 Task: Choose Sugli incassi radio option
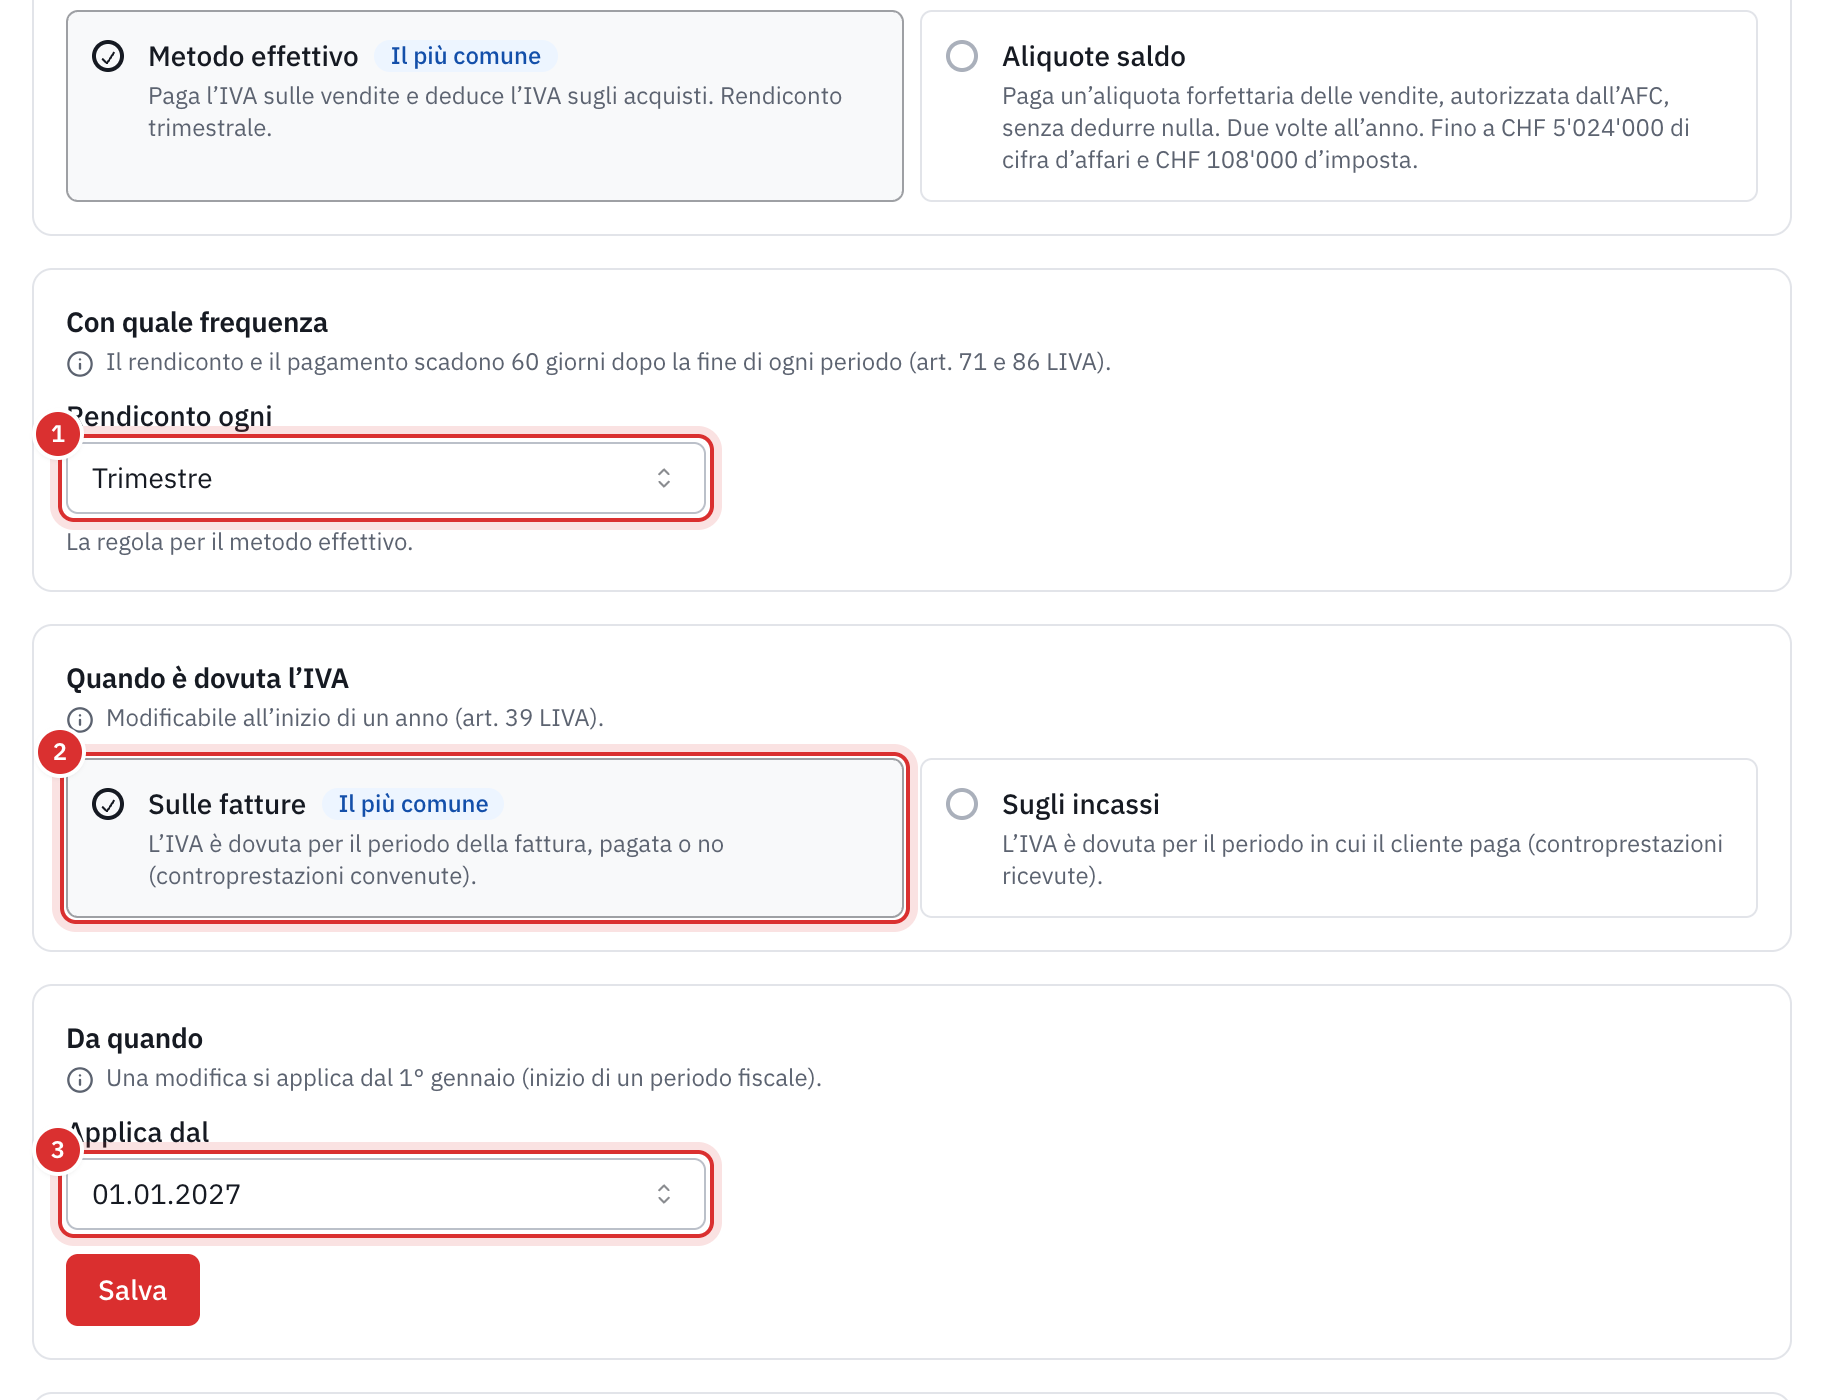click(1338, 838)
